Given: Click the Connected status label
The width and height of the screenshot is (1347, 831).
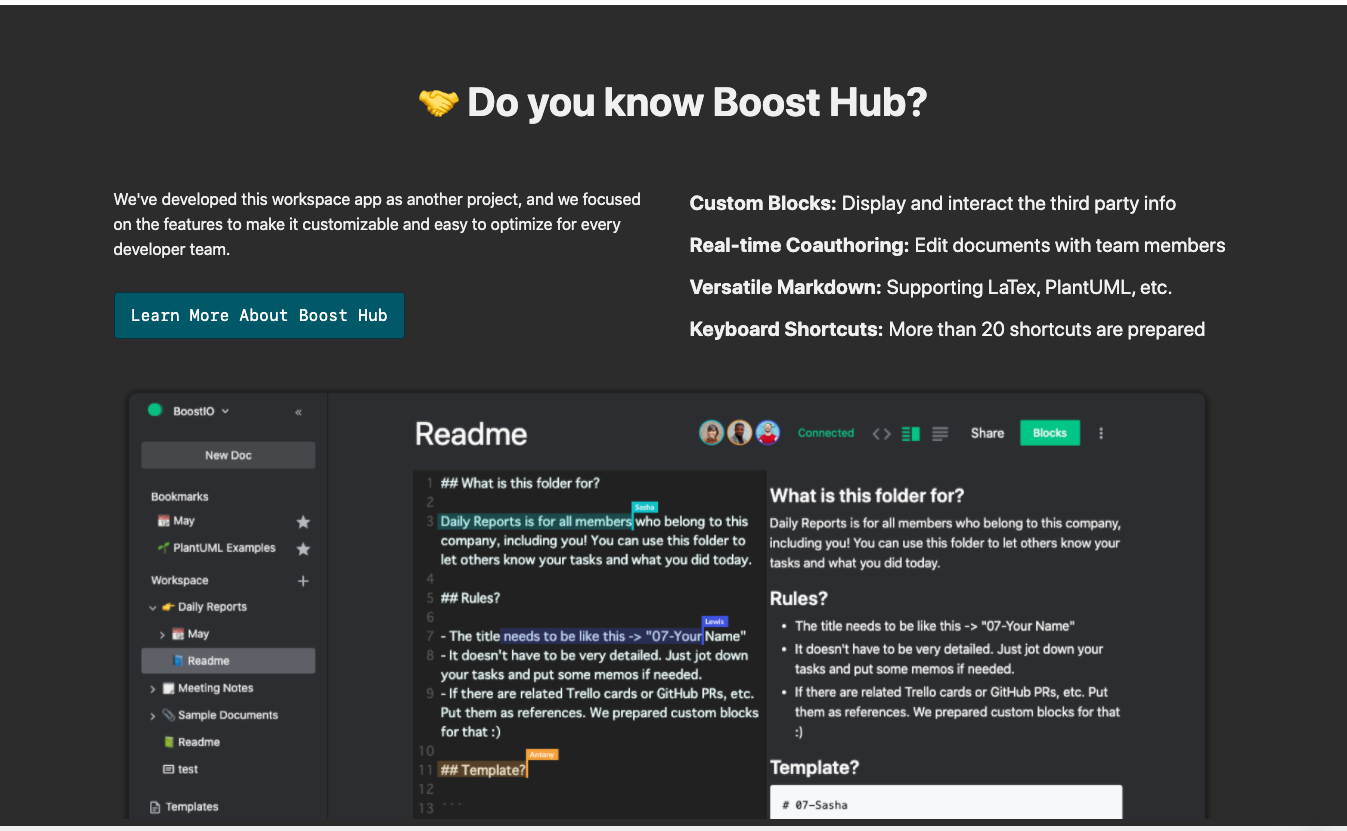Looking at the screenshot, I should coord(826,433).
